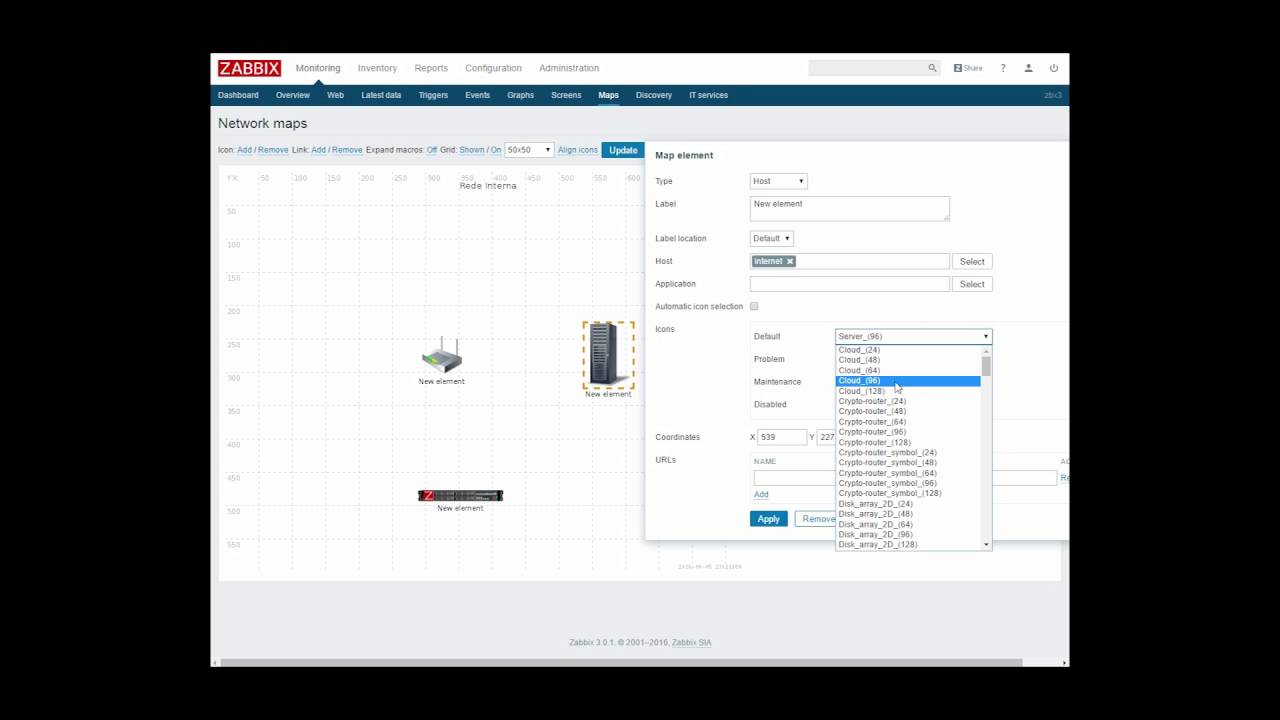Collapse the Default icon Server_(96) dropdown
This screenshot has width=1280, height=720.
point(913,336)
